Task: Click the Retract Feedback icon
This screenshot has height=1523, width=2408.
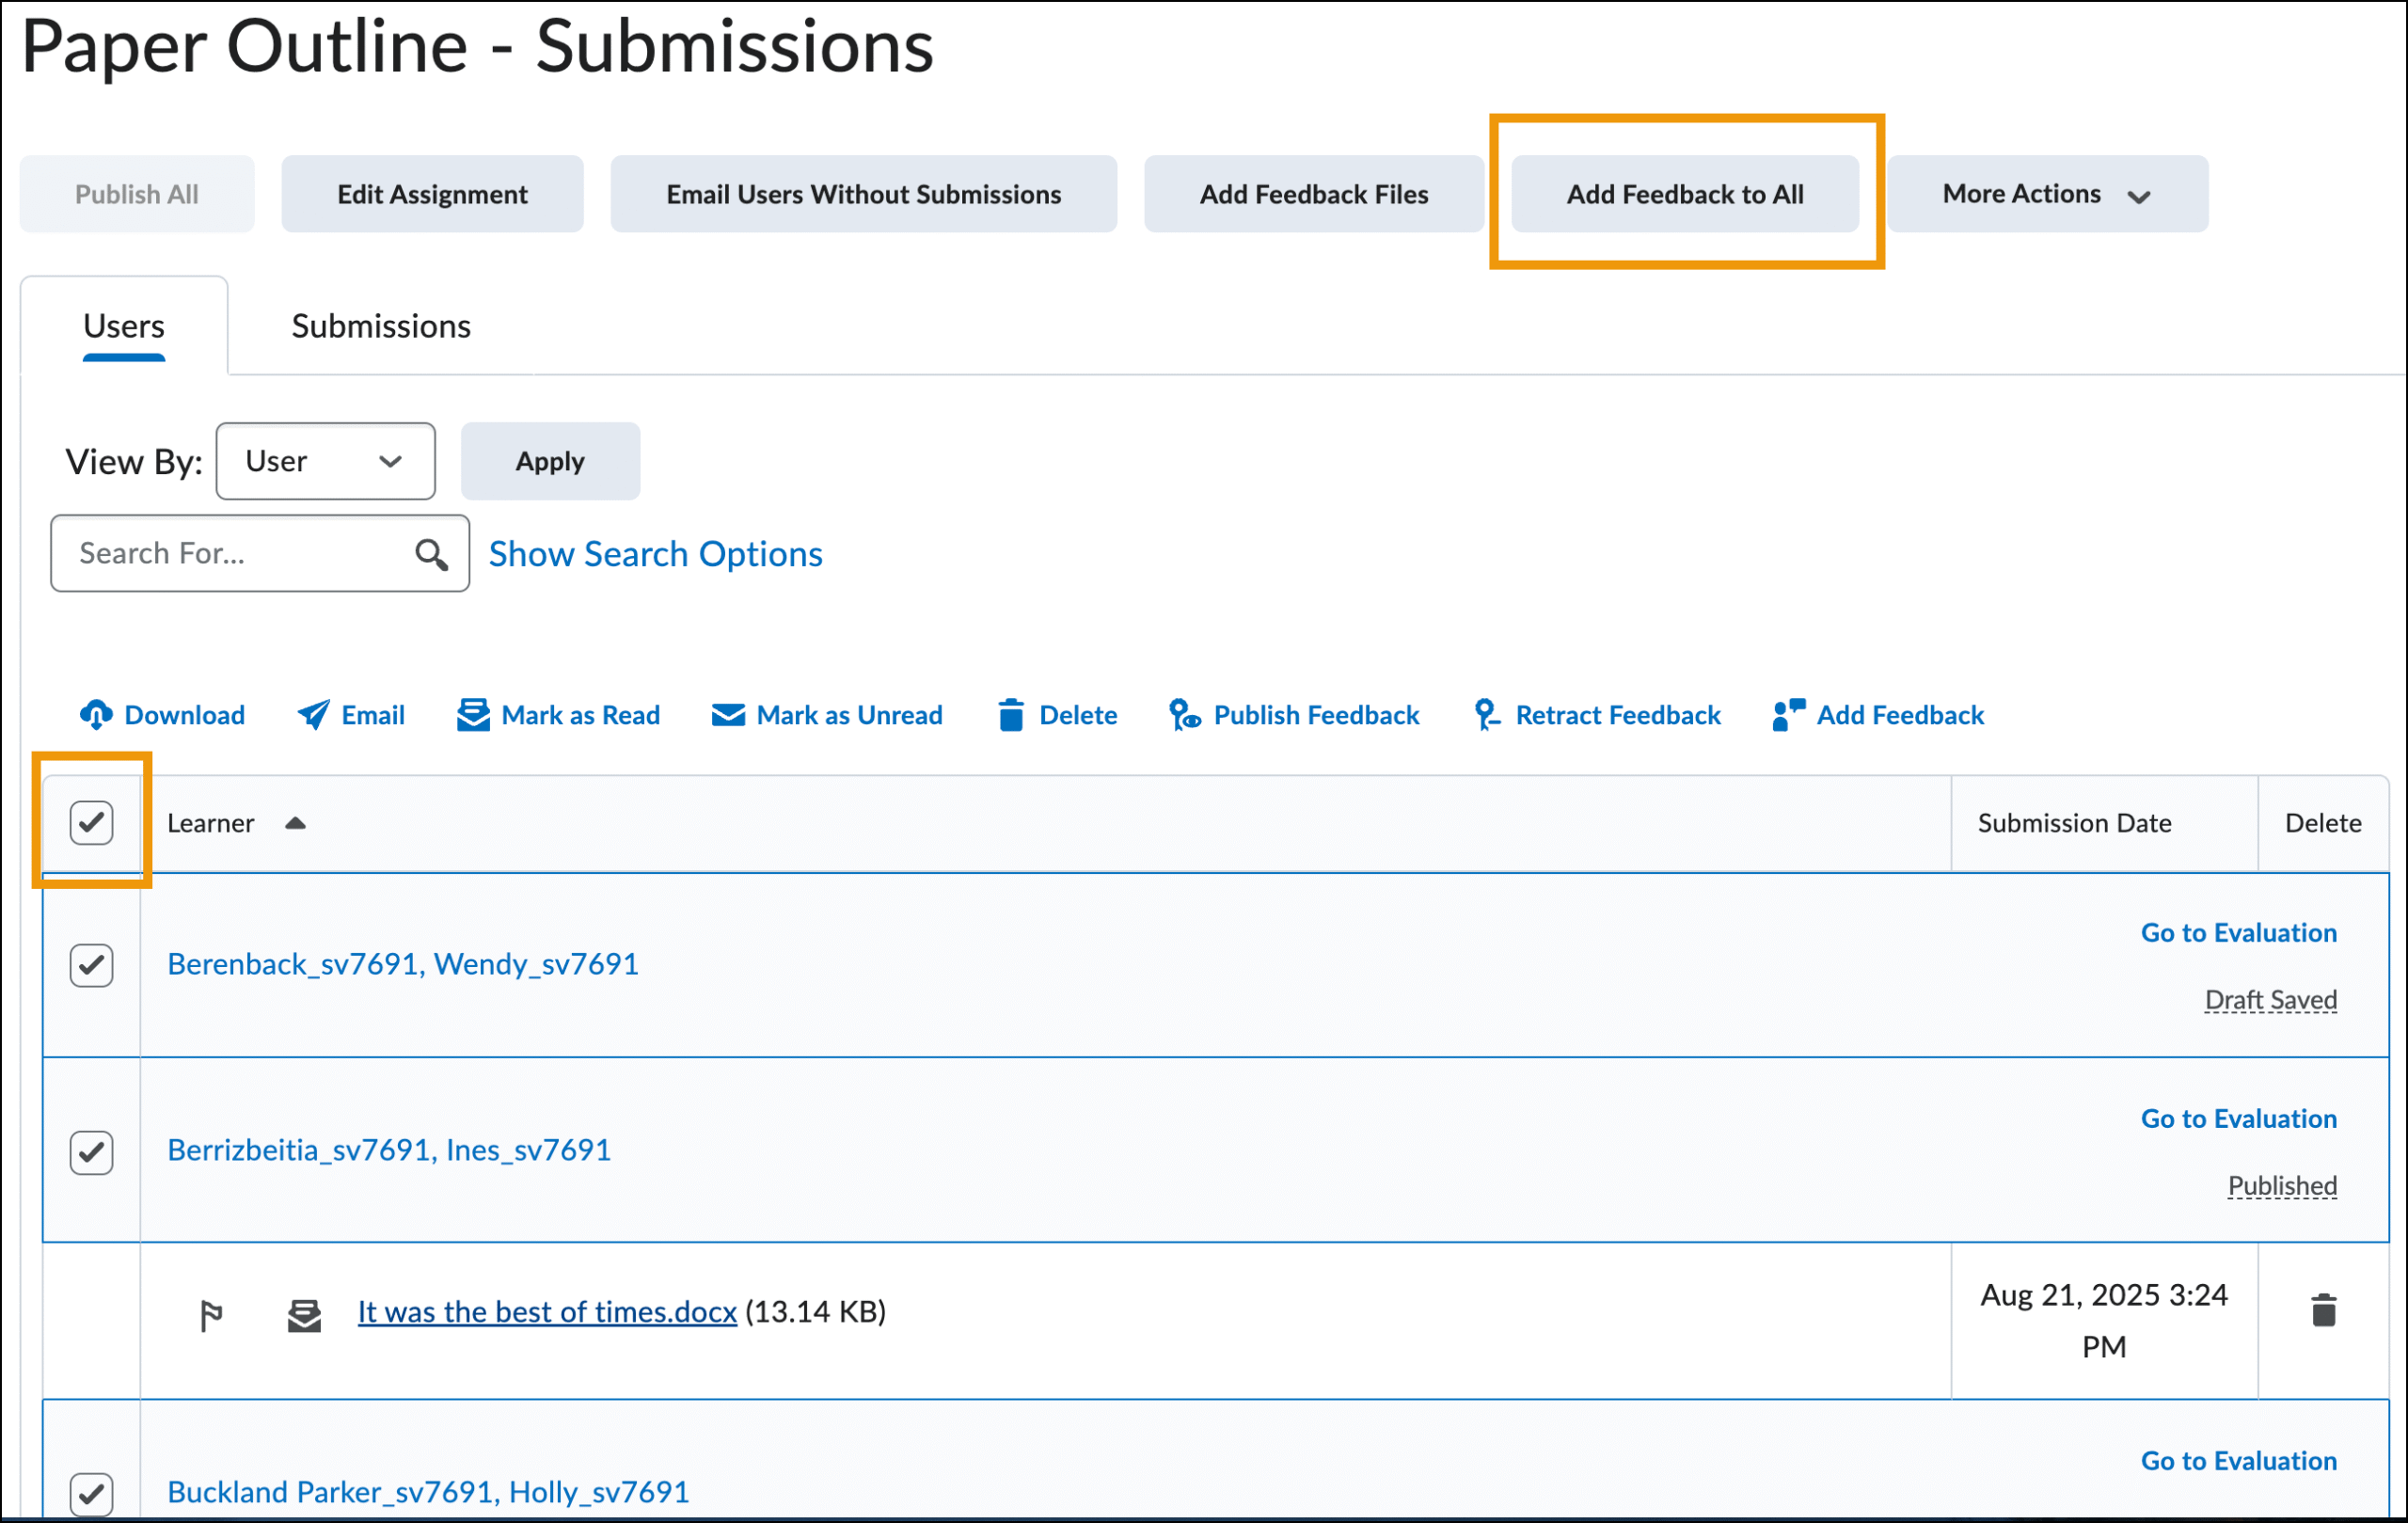Action: click(1486, 714)
